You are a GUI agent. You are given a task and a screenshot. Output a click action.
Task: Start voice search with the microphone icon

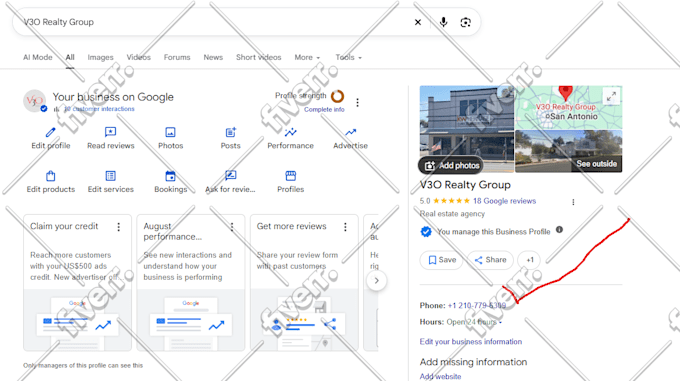(443, 22)
